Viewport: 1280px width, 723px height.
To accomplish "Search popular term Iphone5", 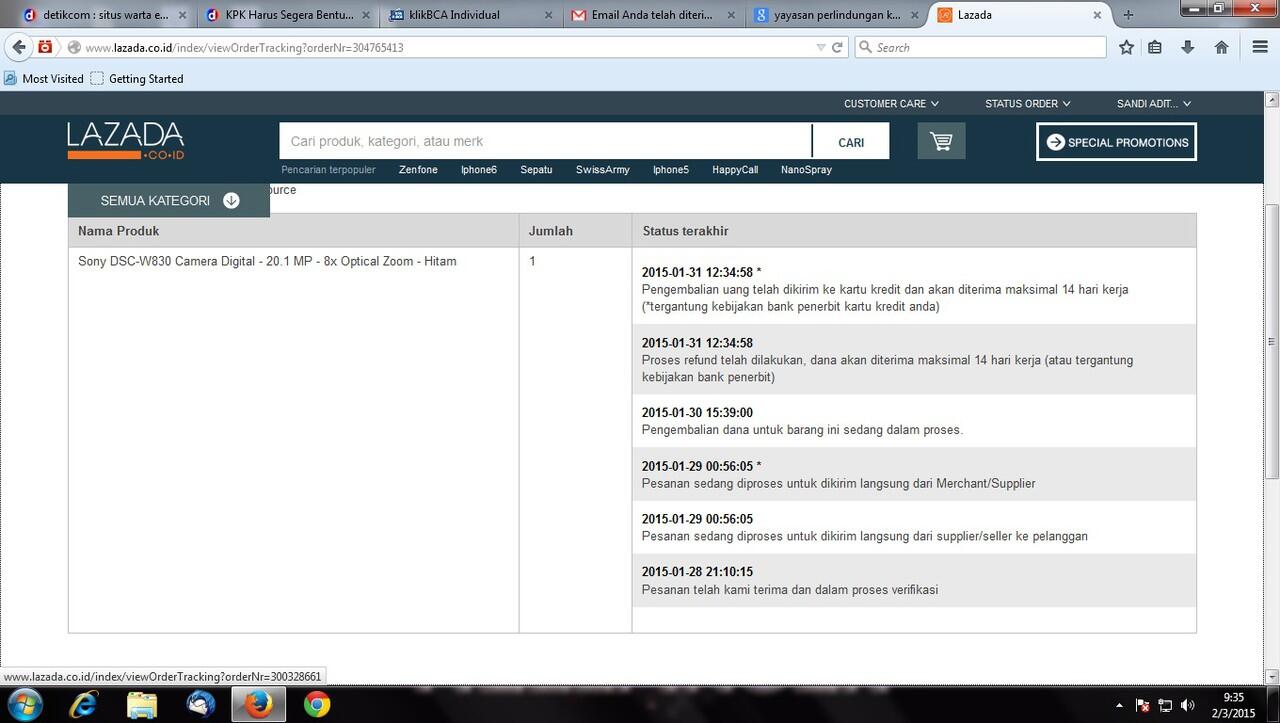I will pyautogui.click(x=671, y=170).
